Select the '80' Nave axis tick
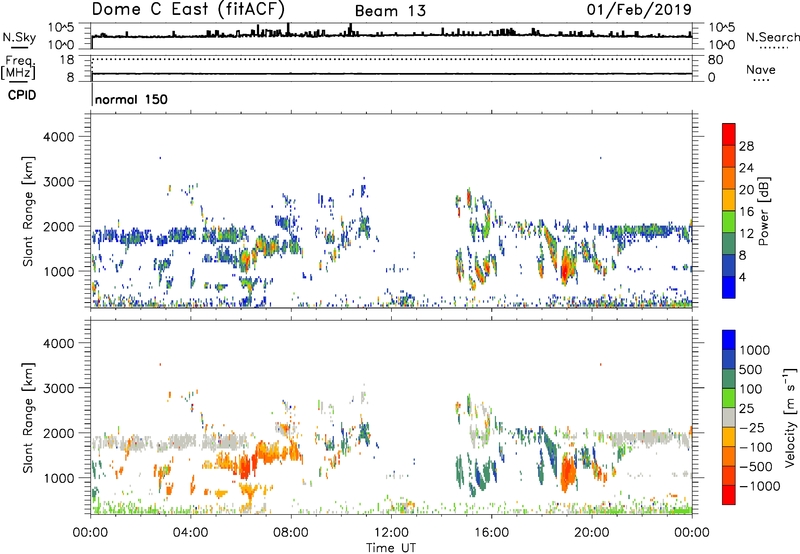This screenshot has width=800, height=554. click(x=715, y=60)
